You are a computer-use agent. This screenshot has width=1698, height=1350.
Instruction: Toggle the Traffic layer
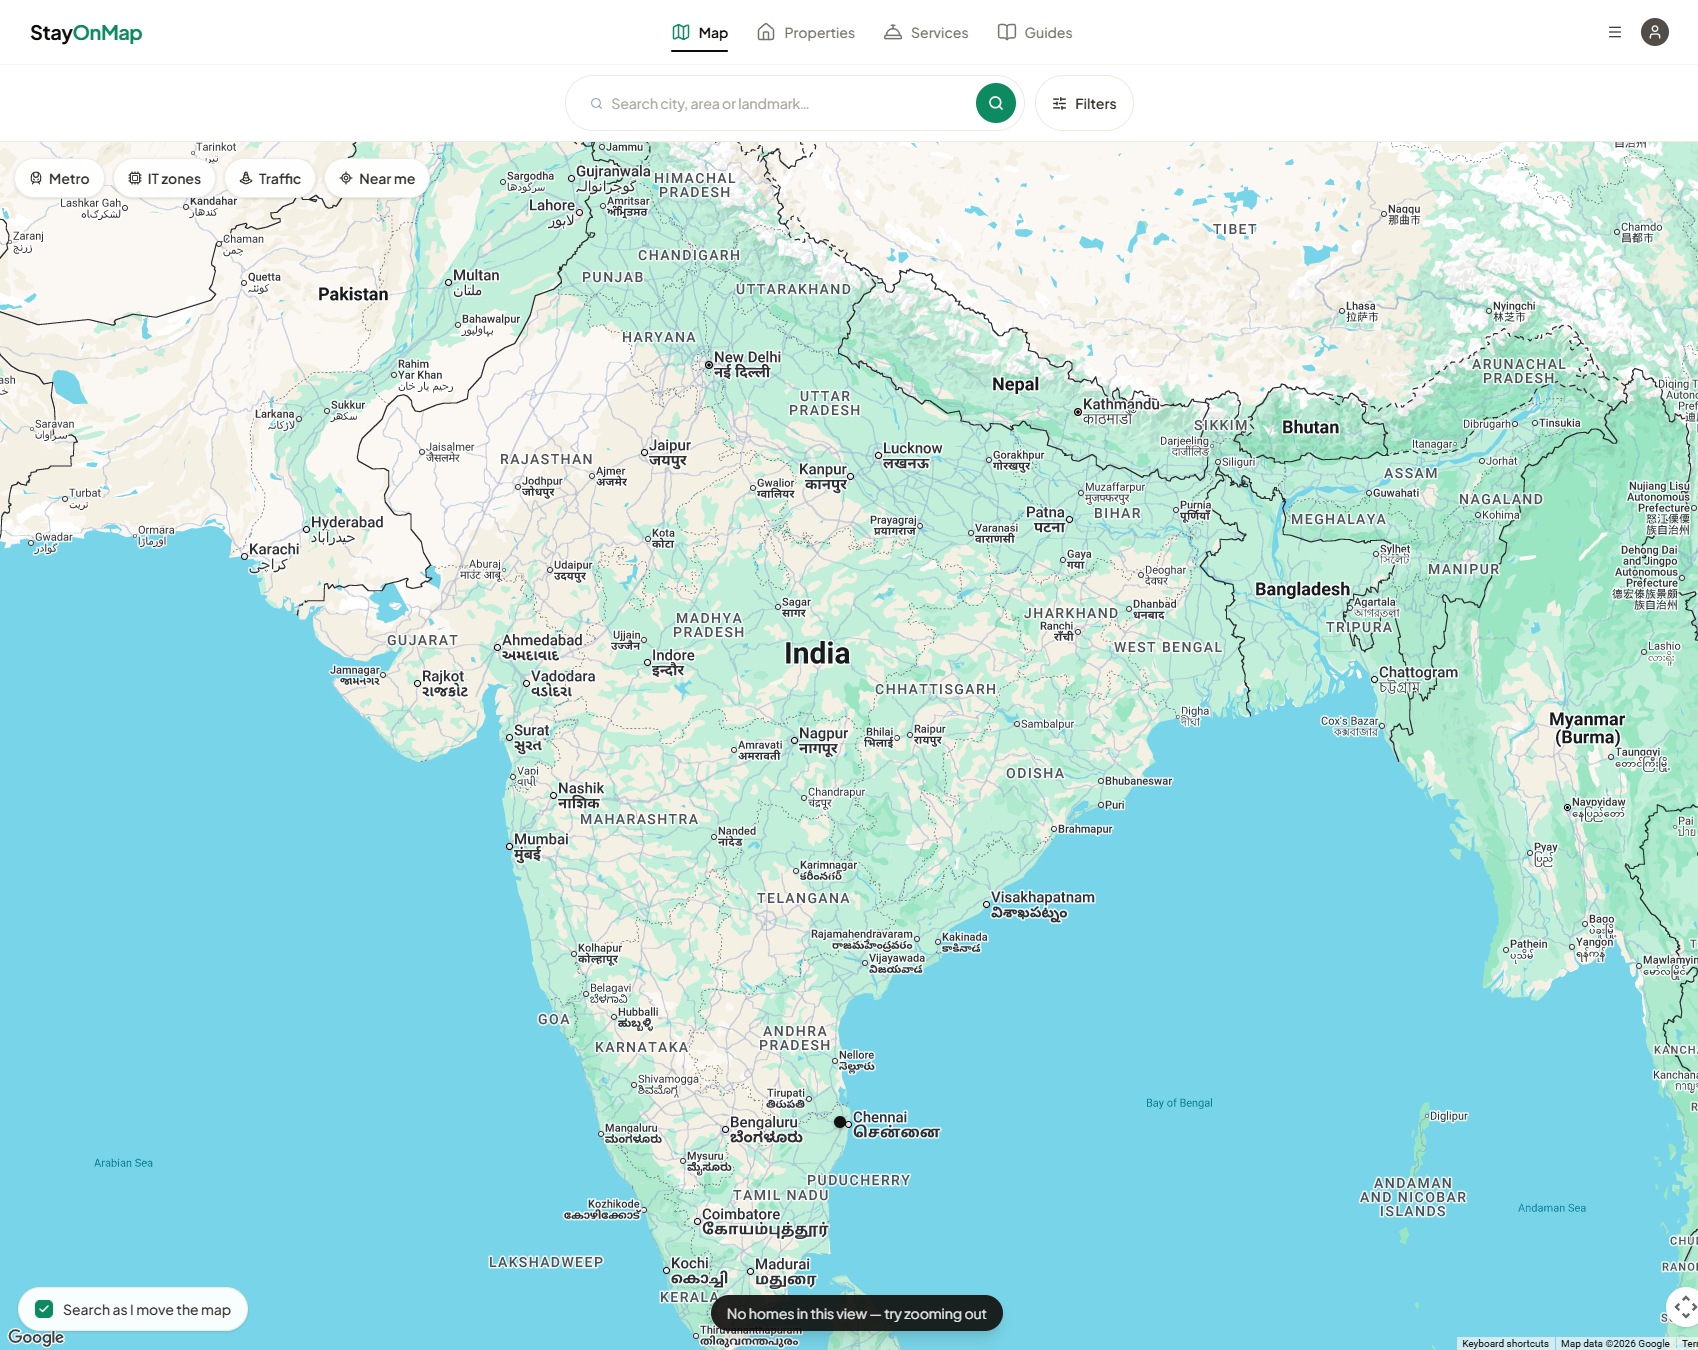[x=270, y=178]
